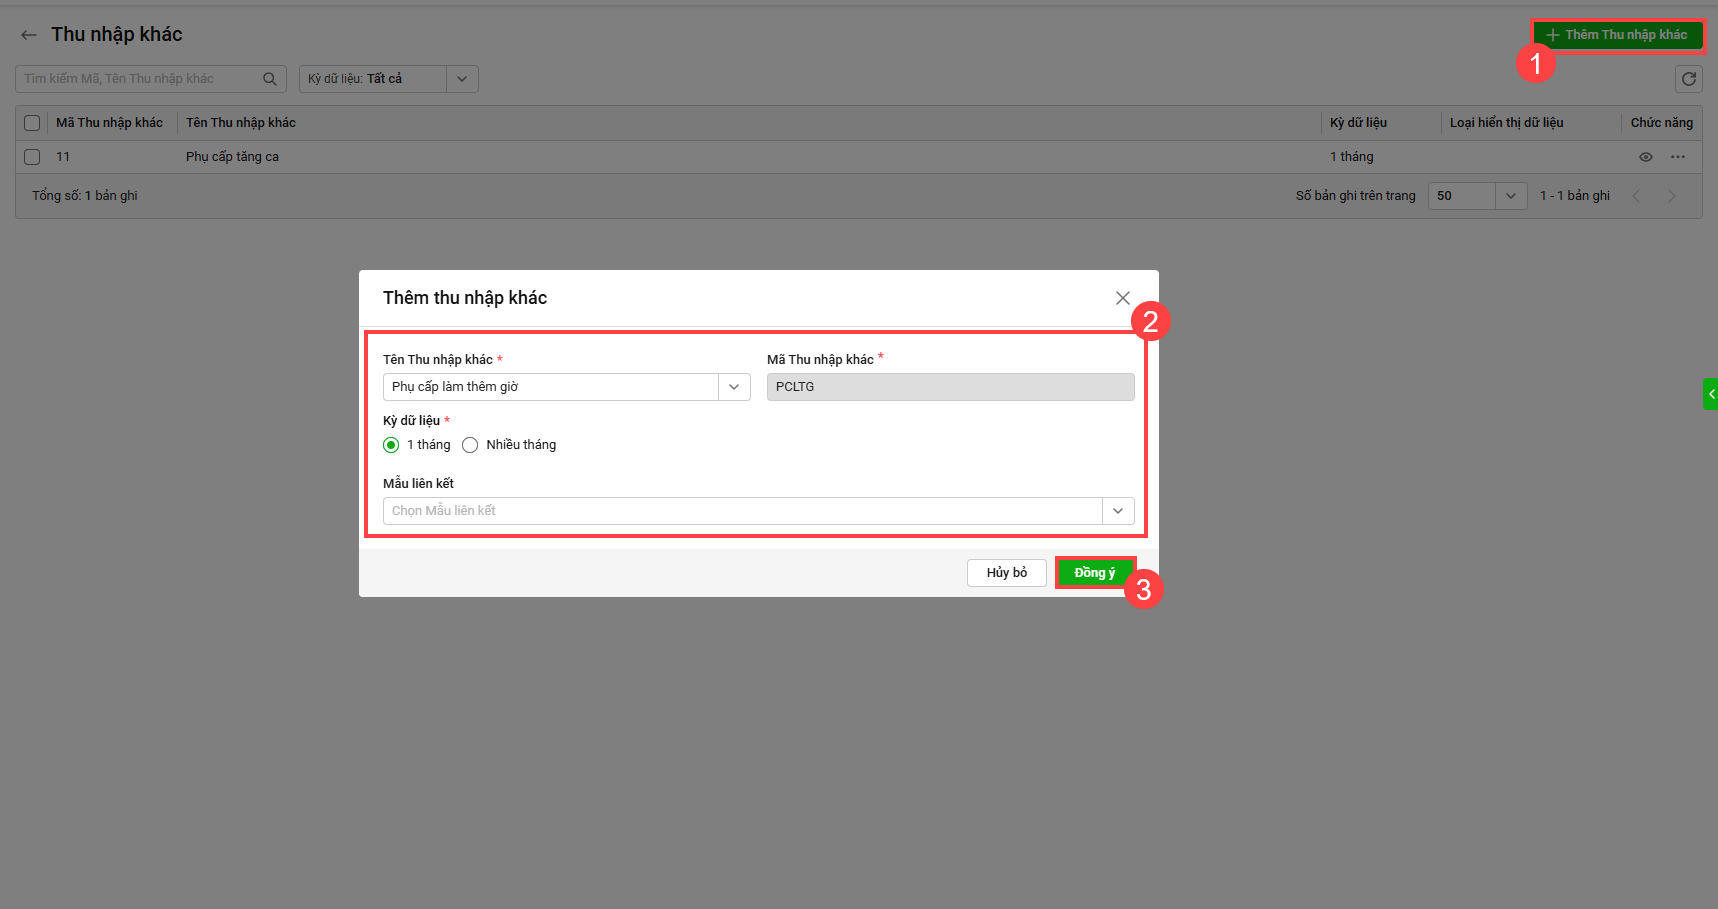The image size is (1718, 909).
Task: Click the back arrow beside Thu nhập khác
Action: point(29,35)
